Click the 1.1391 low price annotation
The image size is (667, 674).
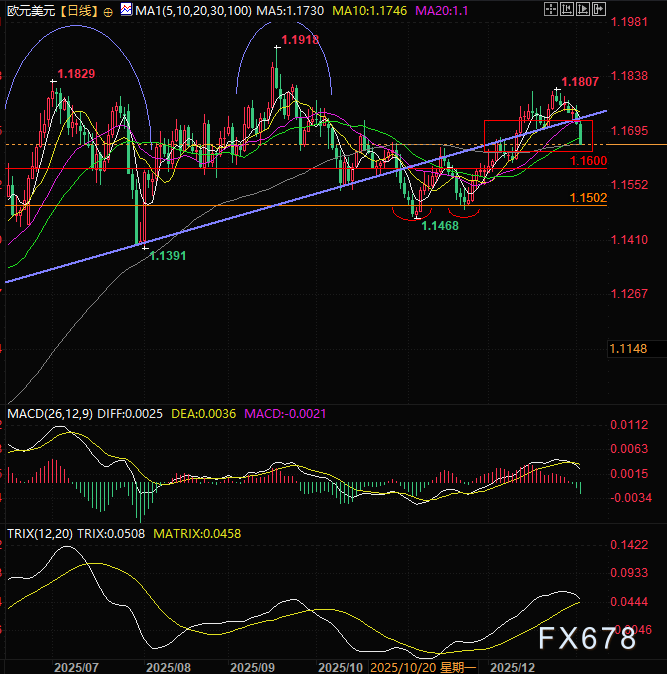tap(168, 256)
